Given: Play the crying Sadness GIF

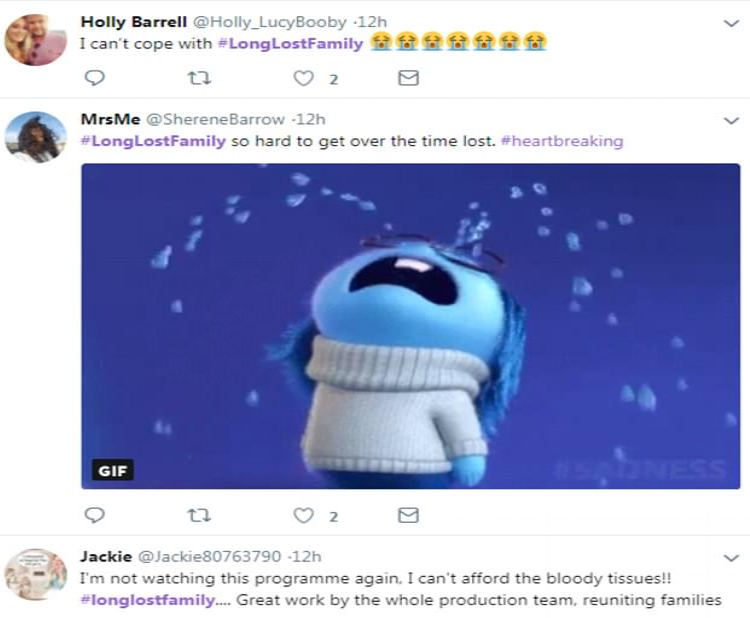Looking at the screenshot, I should (410, 326).
